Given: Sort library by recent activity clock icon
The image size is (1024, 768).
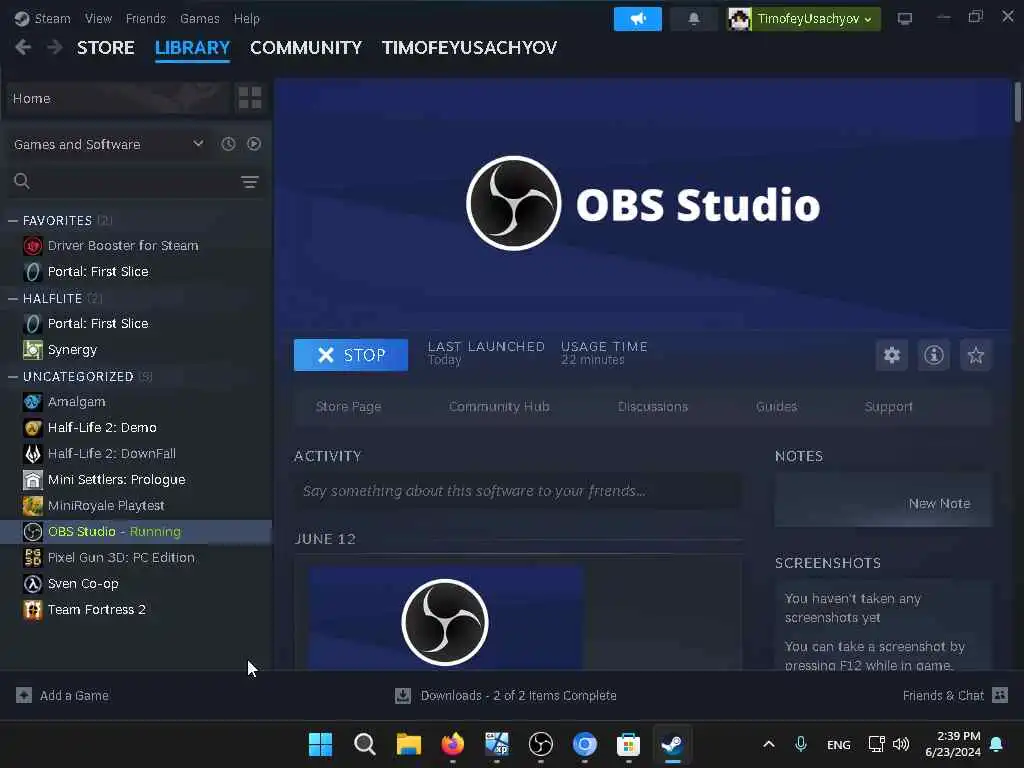Looking at the screenshot, I should click(x=228, y=144).
